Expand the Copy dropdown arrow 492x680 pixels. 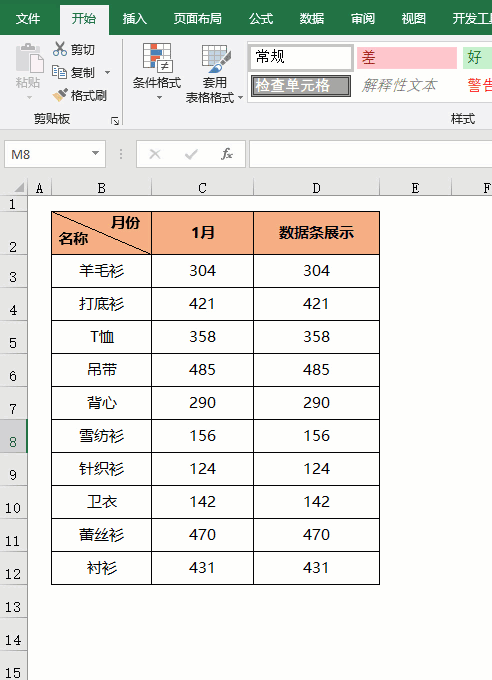[x=107, y=72]
